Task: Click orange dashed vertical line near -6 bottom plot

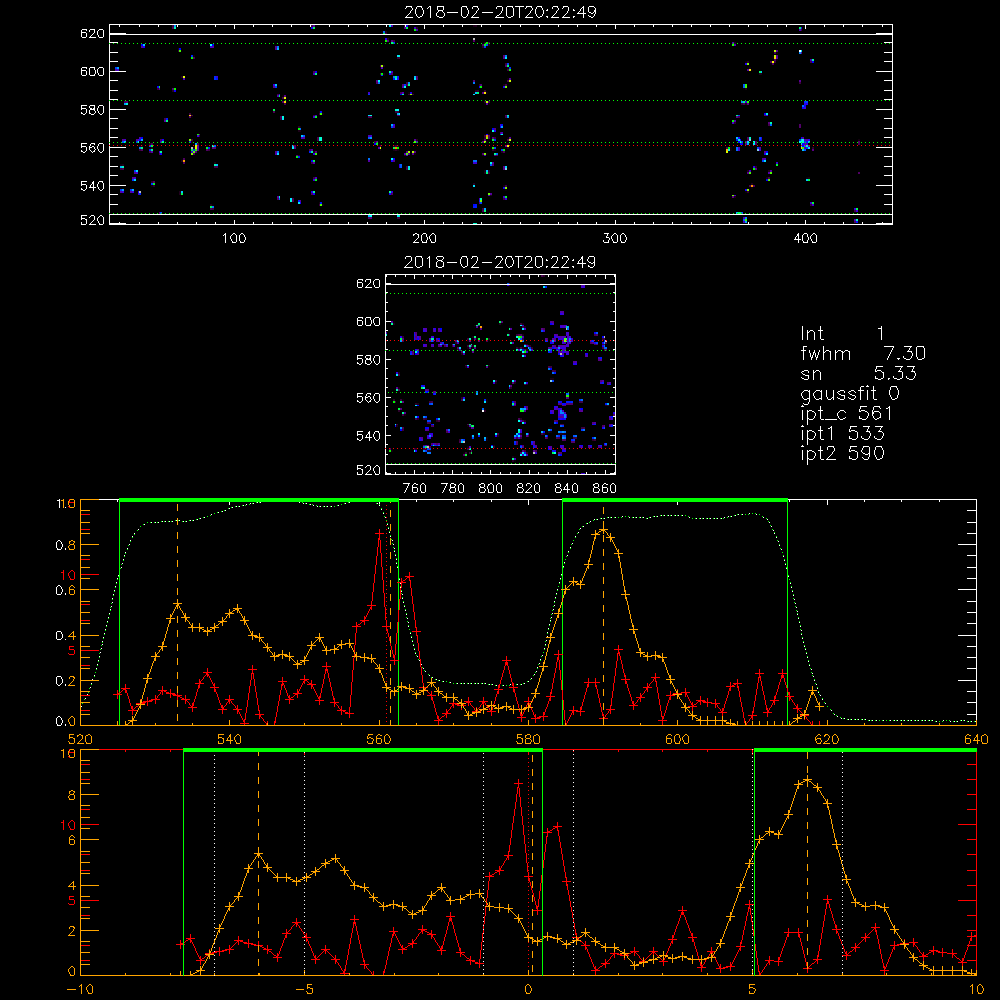Action: click(x=258, y=862)
